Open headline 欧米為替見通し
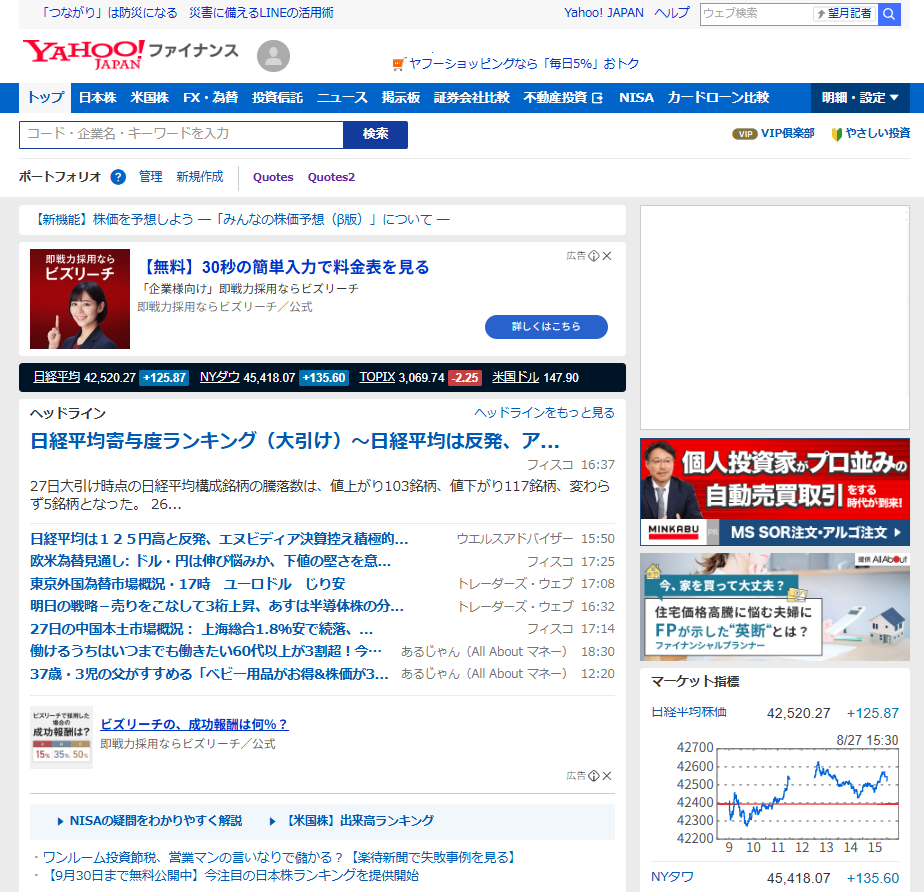Viewport: 924px width, 892px height. [x=210, y=561]
